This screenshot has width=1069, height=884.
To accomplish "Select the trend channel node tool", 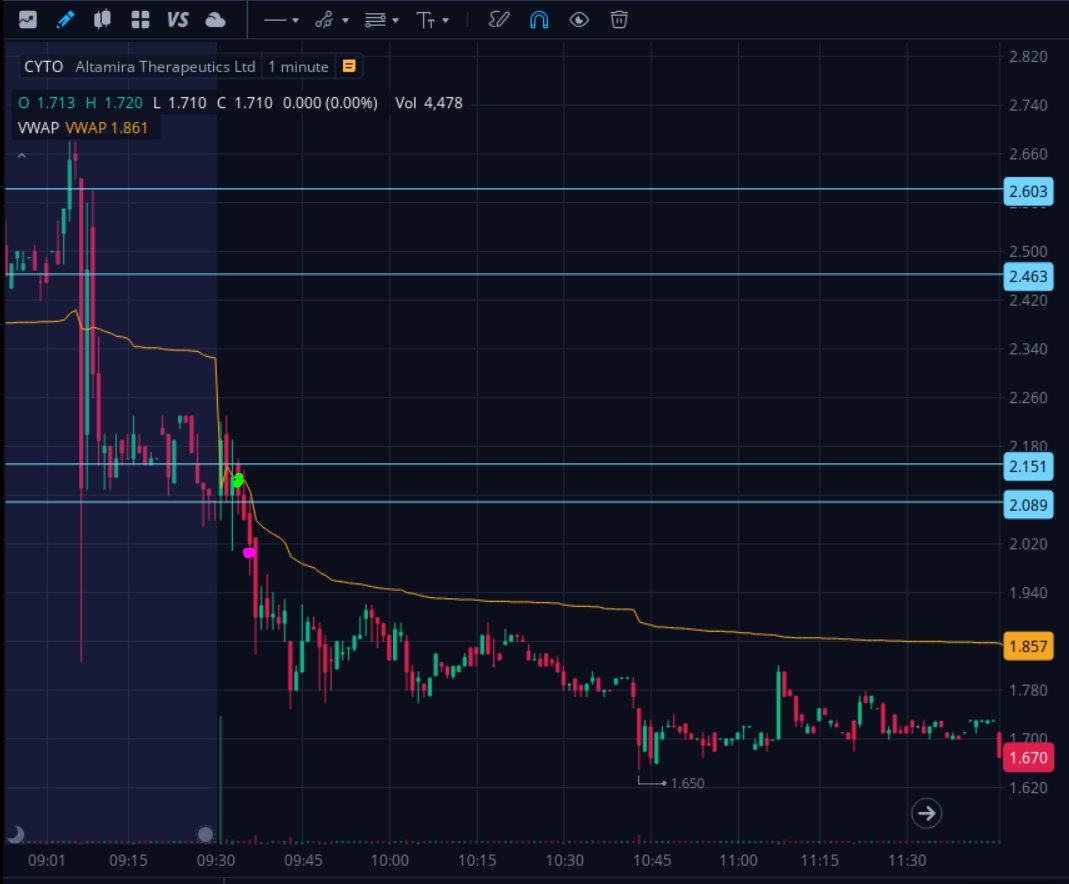I will click(324, 20).
